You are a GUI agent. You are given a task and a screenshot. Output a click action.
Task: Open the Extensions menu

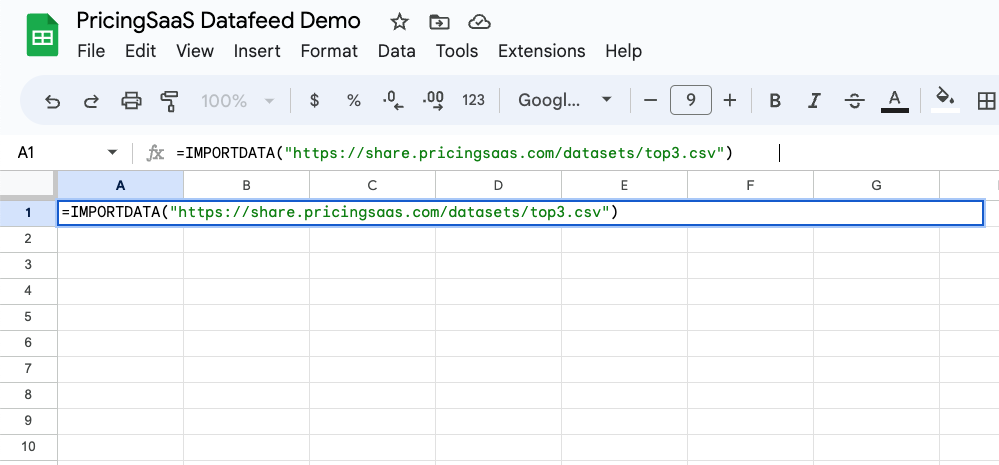click(x=542, y=51)
